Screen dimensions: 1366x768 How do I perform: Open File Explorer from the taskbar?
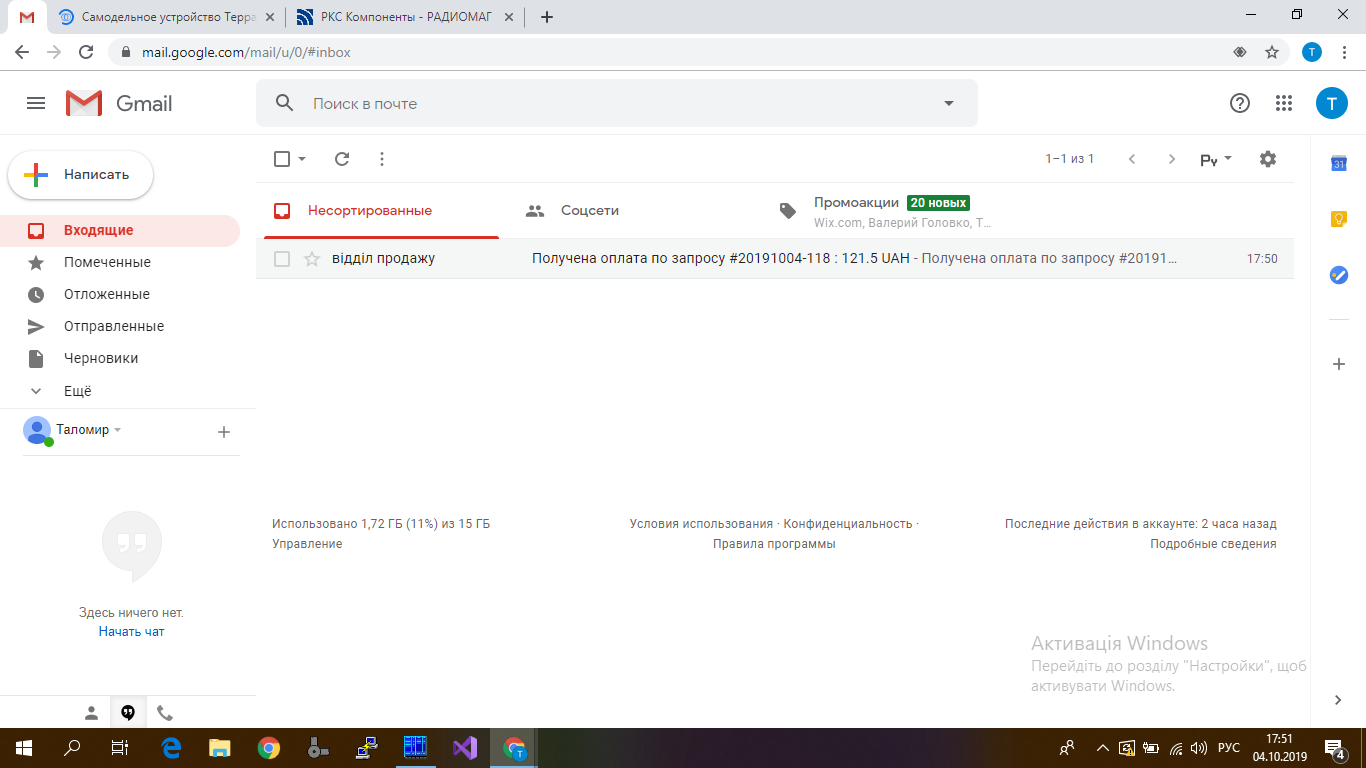click(219, 748)
